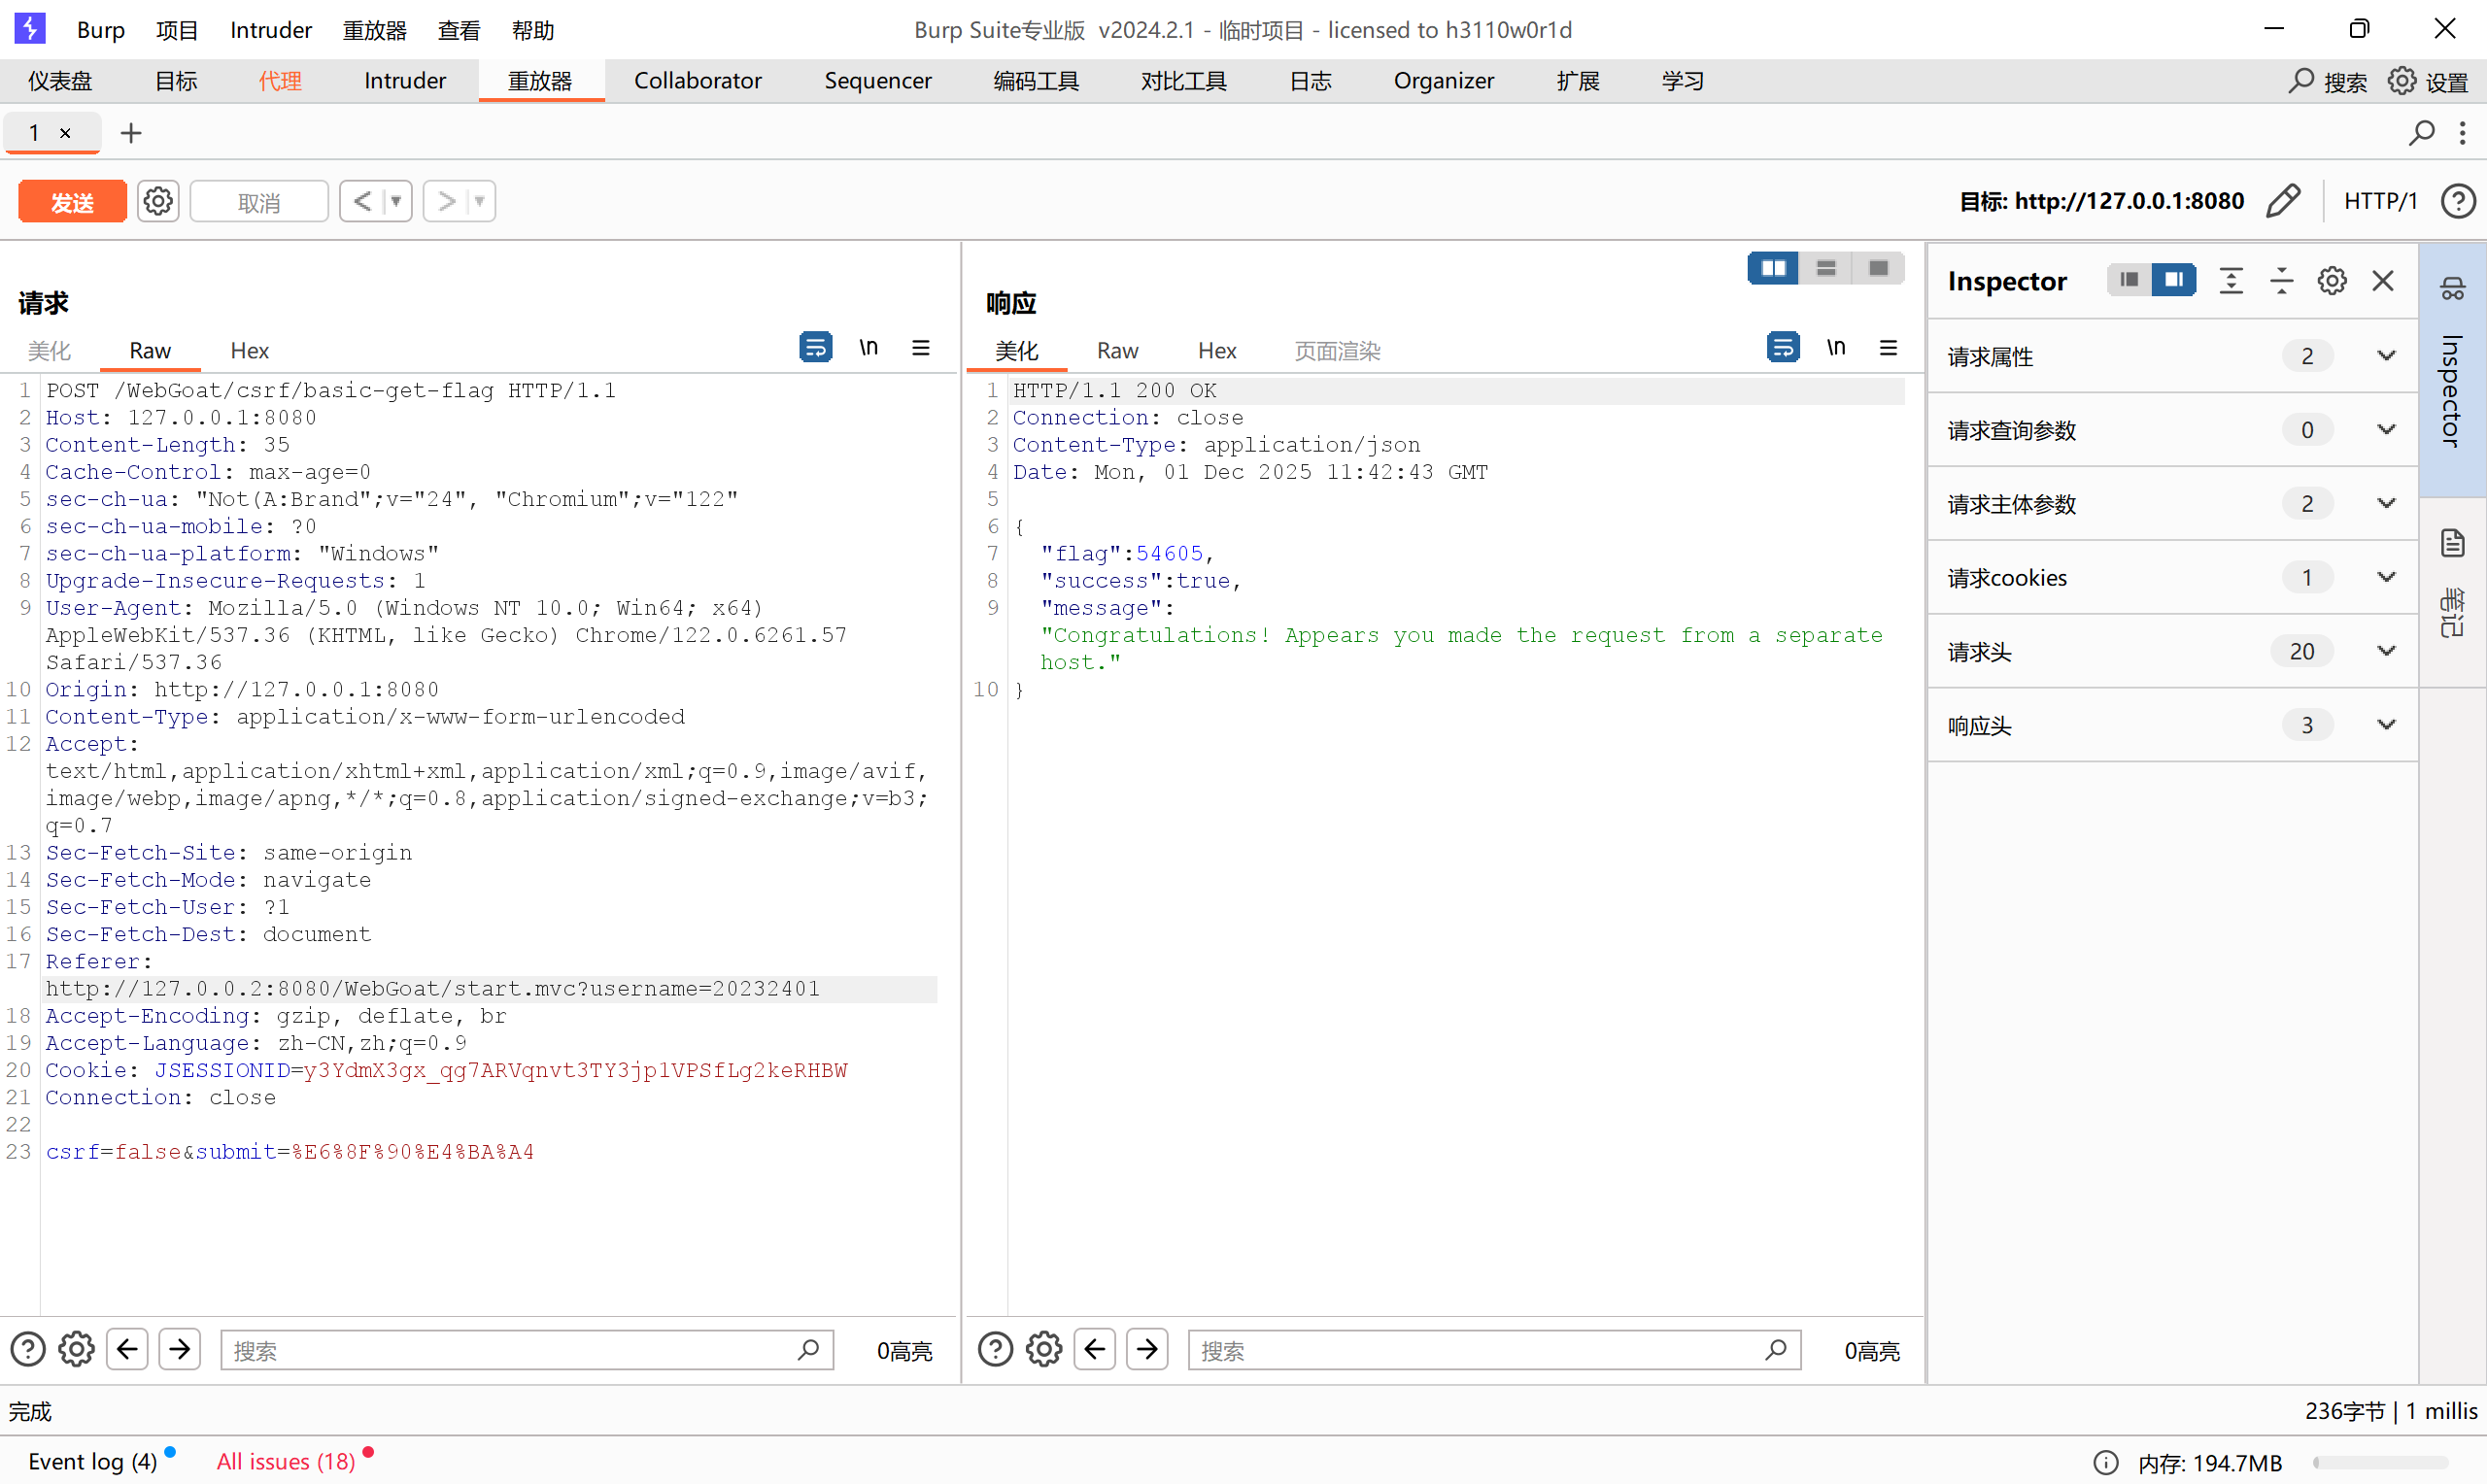Add a new Repeater tab
The image size is (2487, 1484).
131,133
